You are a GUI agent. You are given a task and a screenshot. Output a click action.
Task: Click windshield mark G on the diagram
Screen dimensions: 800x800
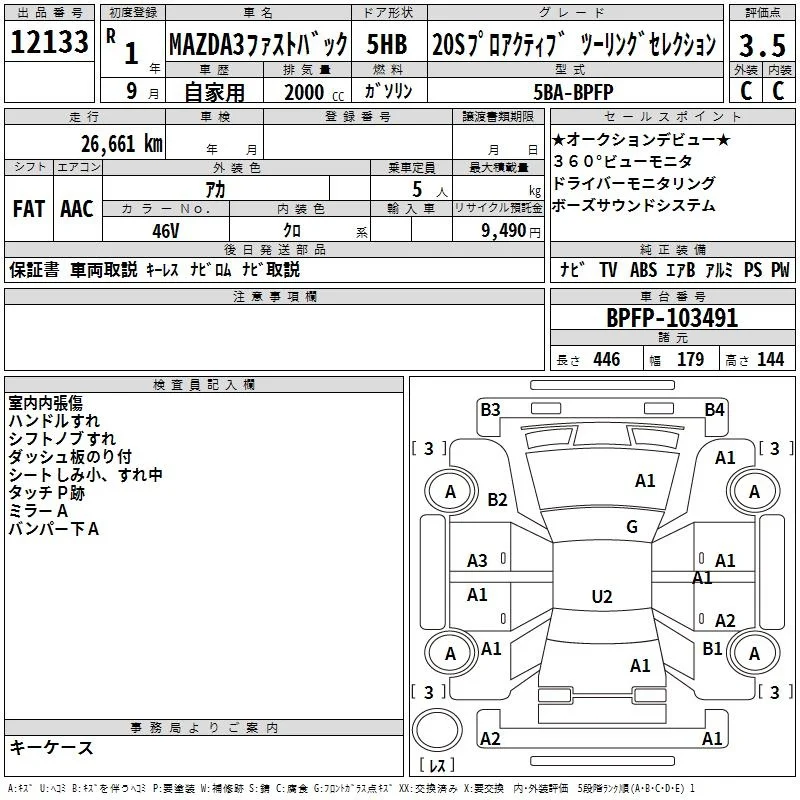pyautogui.click(x=632, y=527)
